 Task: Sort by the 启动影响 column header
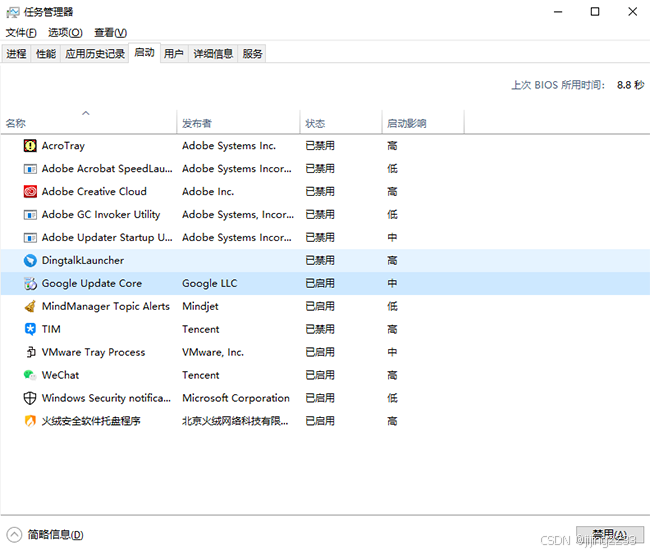click(x=423, y=123)
